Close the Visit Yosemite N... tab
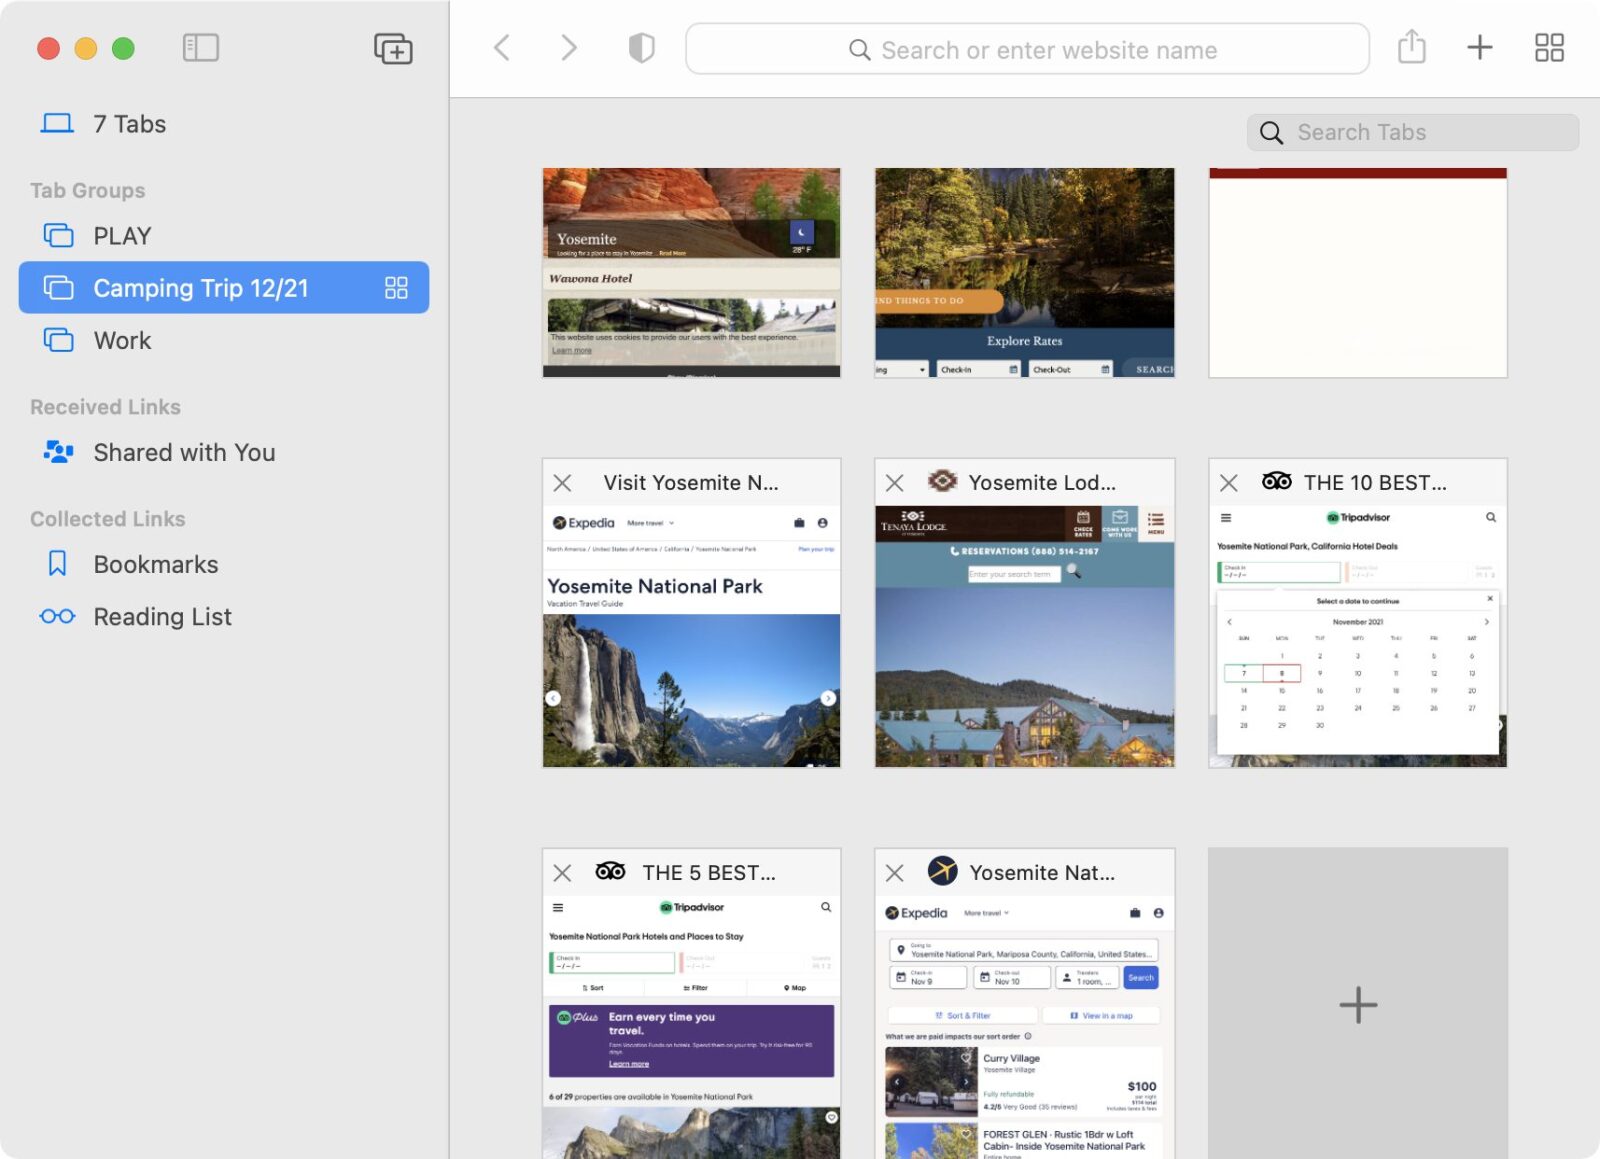1600x1159 pixels. tap(563, 483)
